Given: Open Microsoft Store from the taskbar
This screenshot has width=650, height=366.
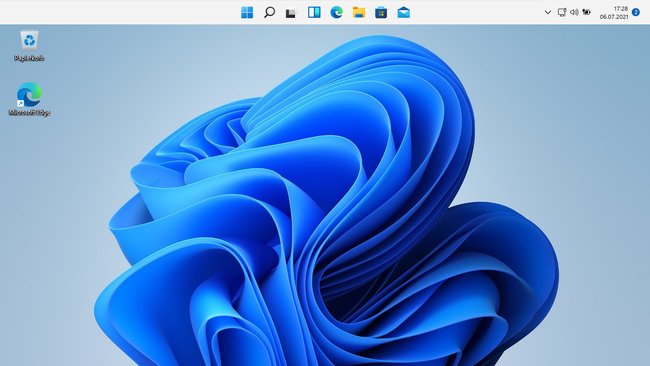Looking at the screenshot, I should pos(381,12).
